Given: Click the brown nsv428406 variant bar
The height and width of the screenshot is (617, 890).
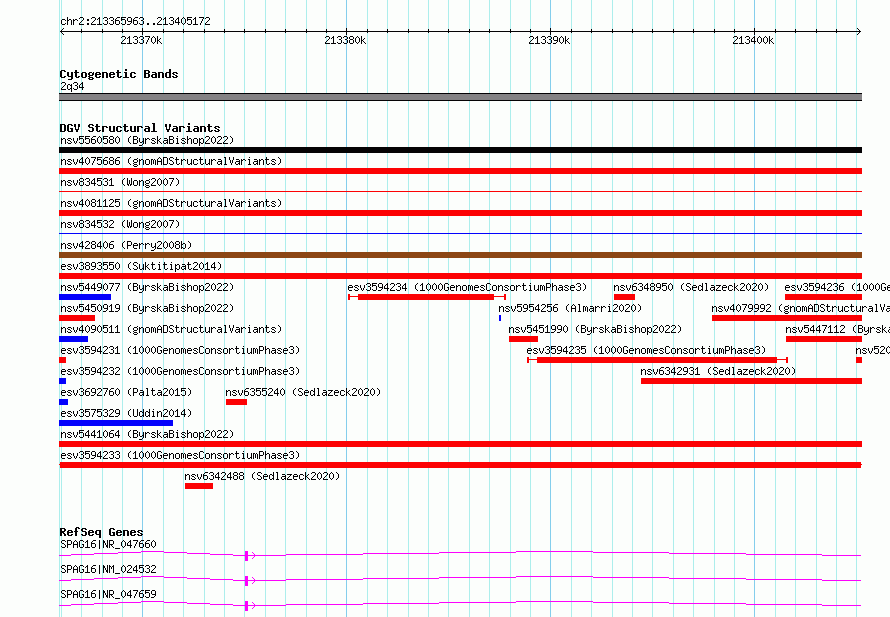Looking at the screenshot, I should tap(460, 255).
